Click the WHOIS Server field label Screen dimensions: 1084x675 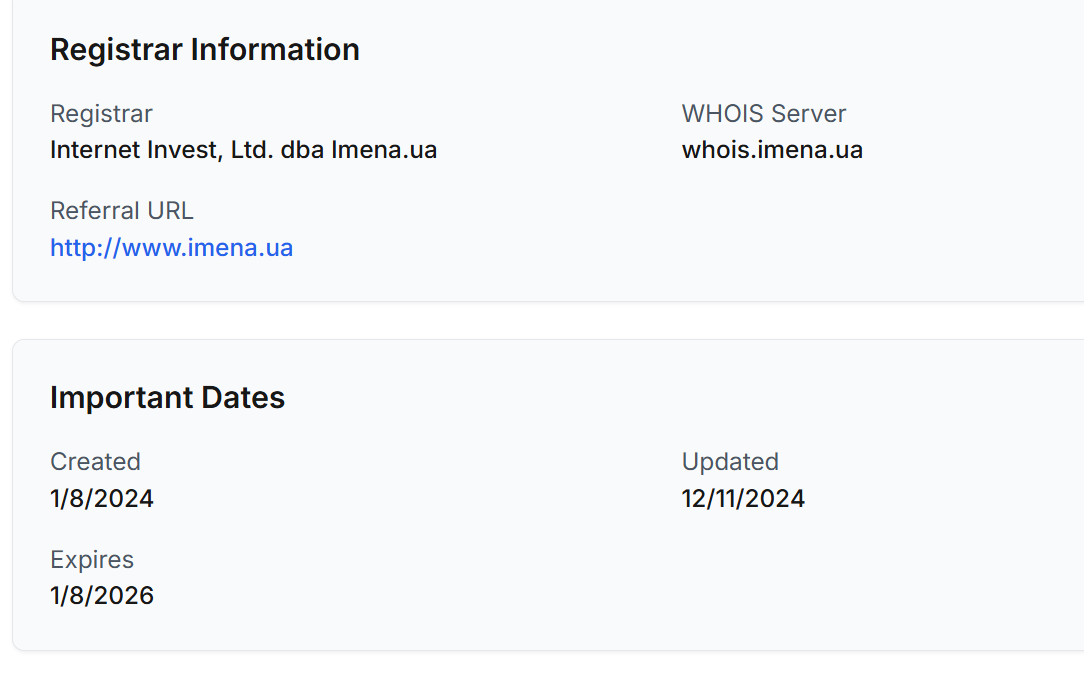763,114
